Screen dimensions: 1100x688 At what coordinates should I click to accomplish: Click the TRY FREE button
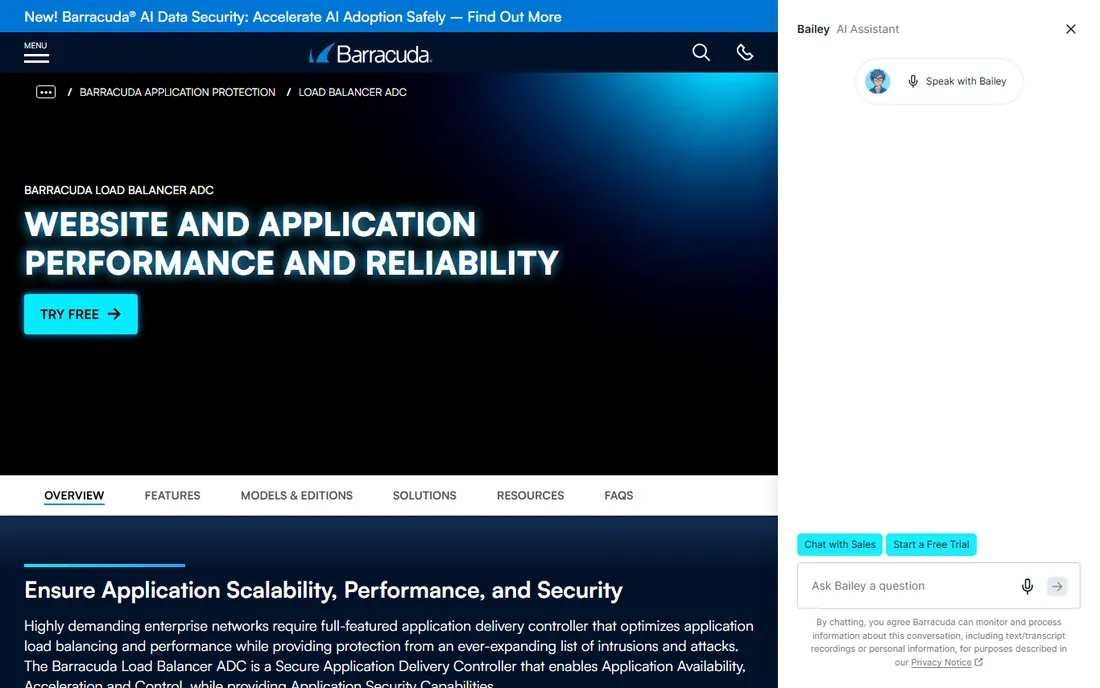pyautogui.click(x=81, y=314)
